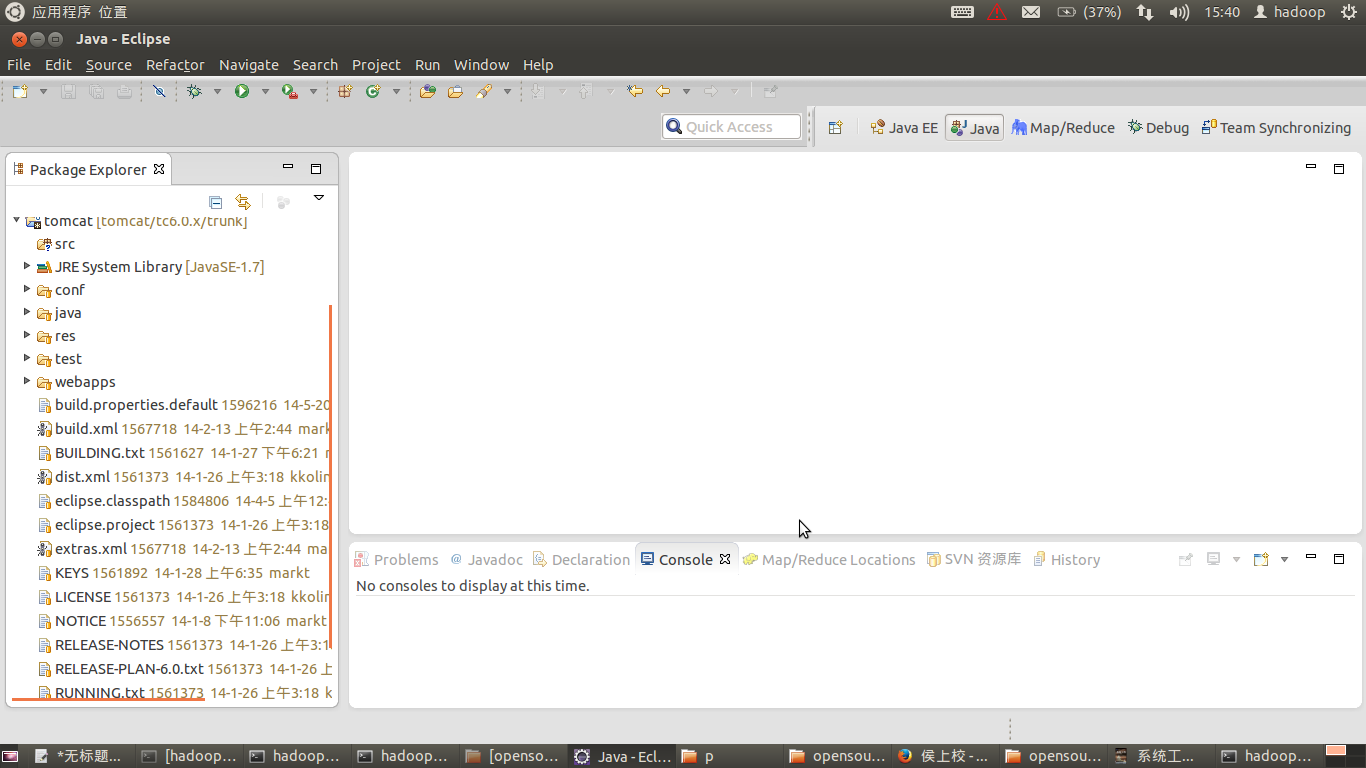
Task: Open the Debug configurations dropdown arrow
Action: (217, 91)
